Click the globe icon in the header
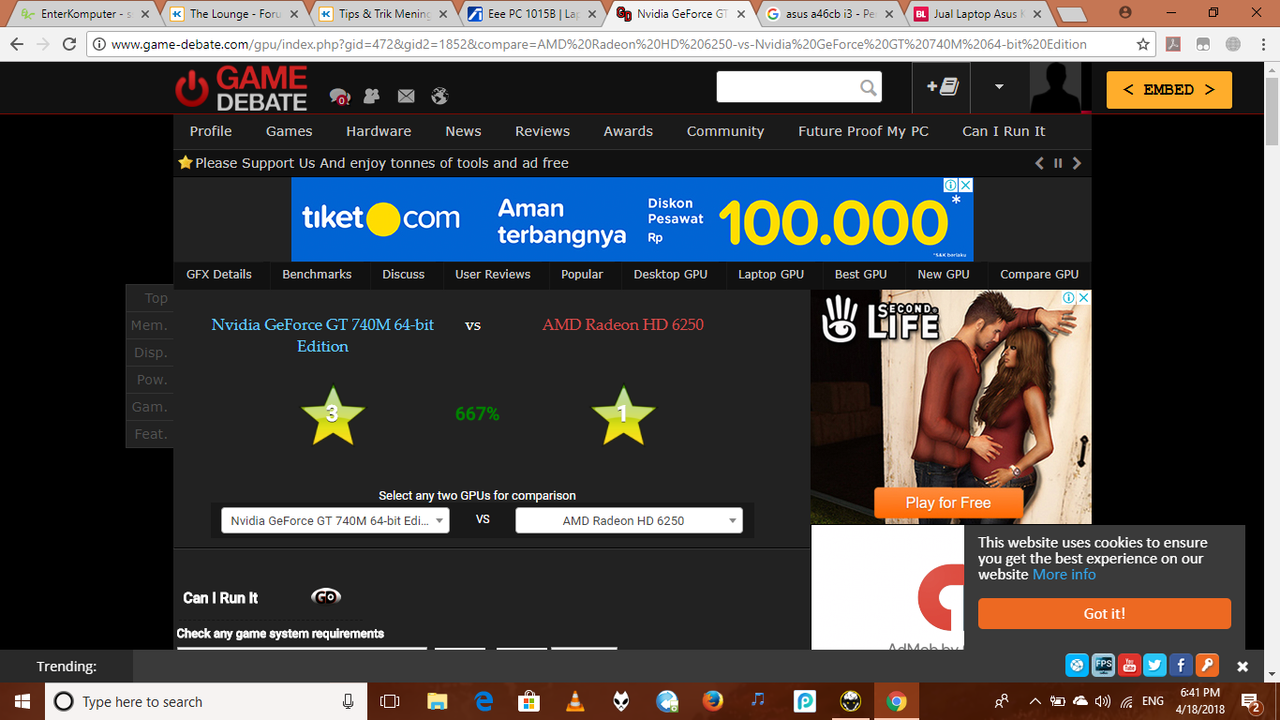1280x720 pixels. pos(439,96)
